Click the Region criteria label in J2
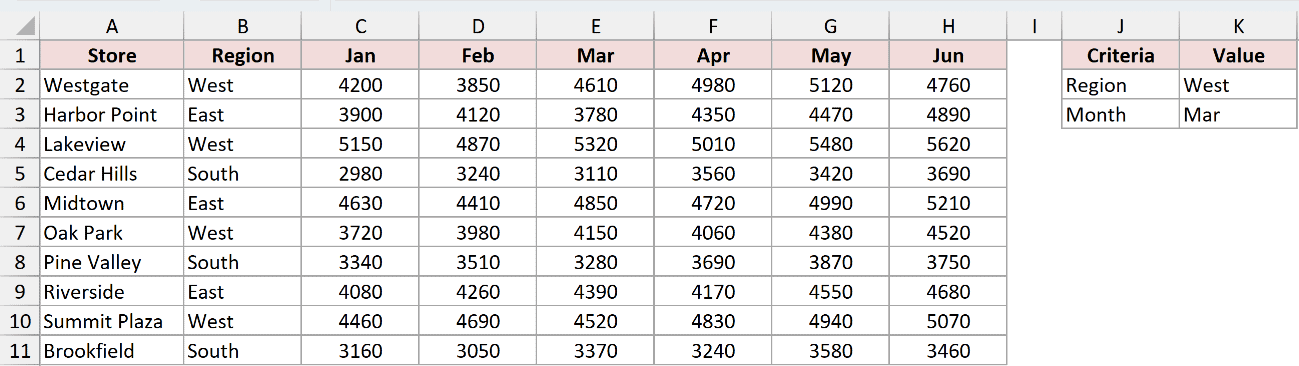The height and width of the screenshot is (366, 1299). [1121, 85]
